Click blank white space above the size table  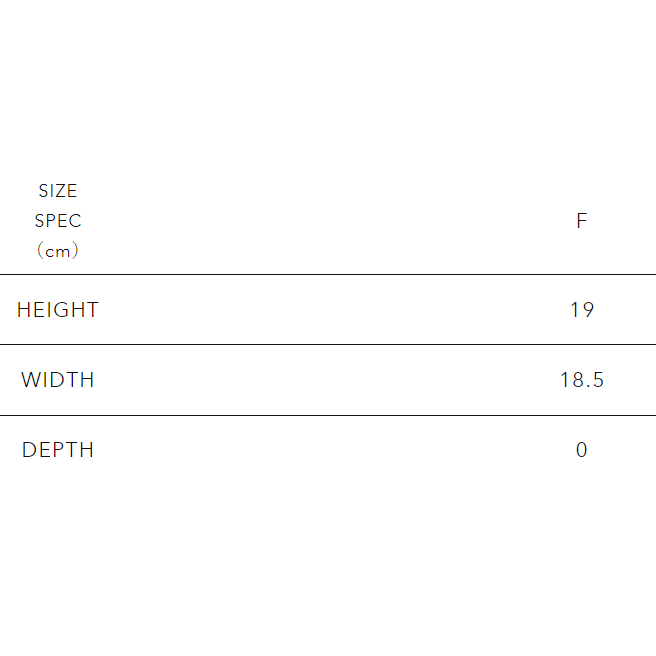pos(328,80)
